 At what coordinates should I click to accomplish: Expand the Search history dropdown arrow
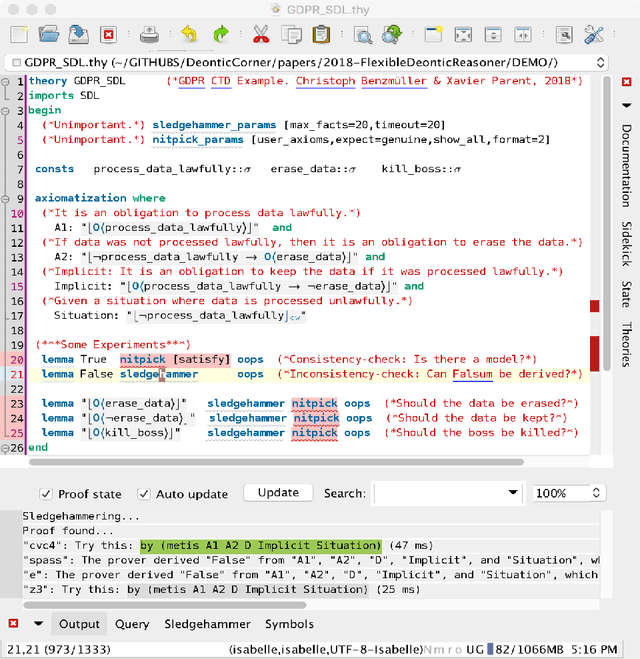[x=513, y=494]
